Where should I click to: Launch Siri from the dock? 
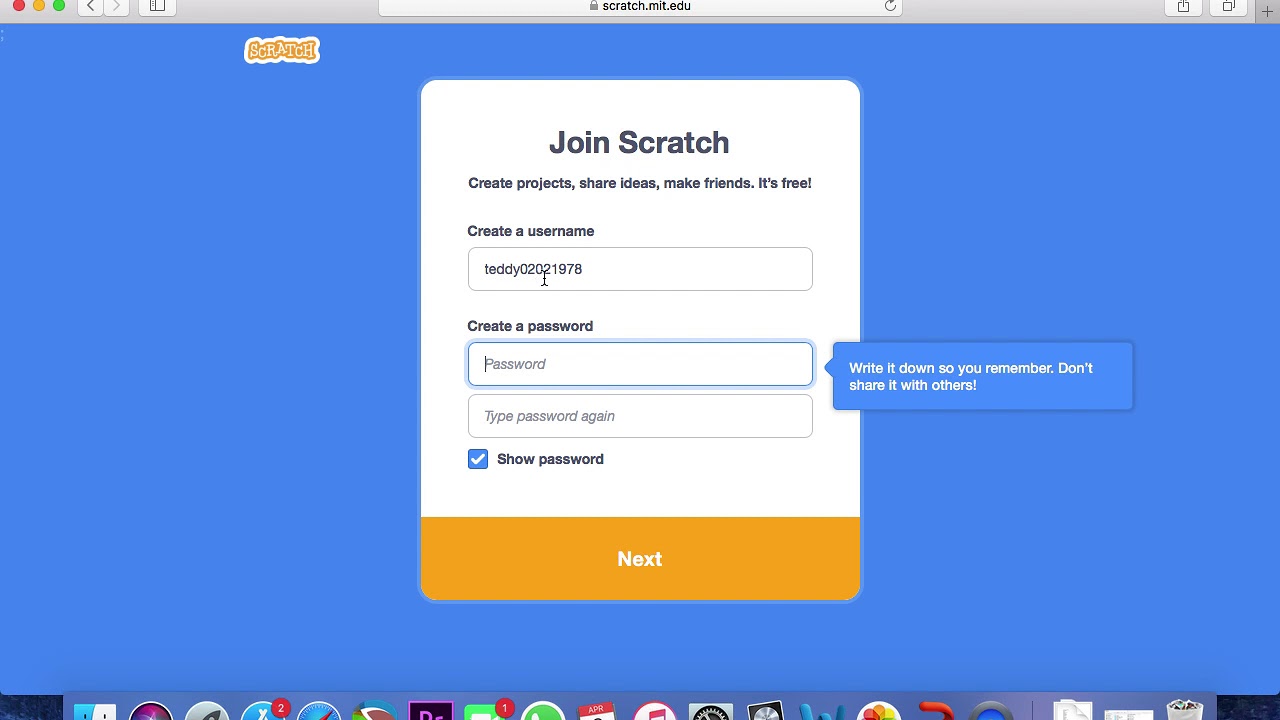151,712
